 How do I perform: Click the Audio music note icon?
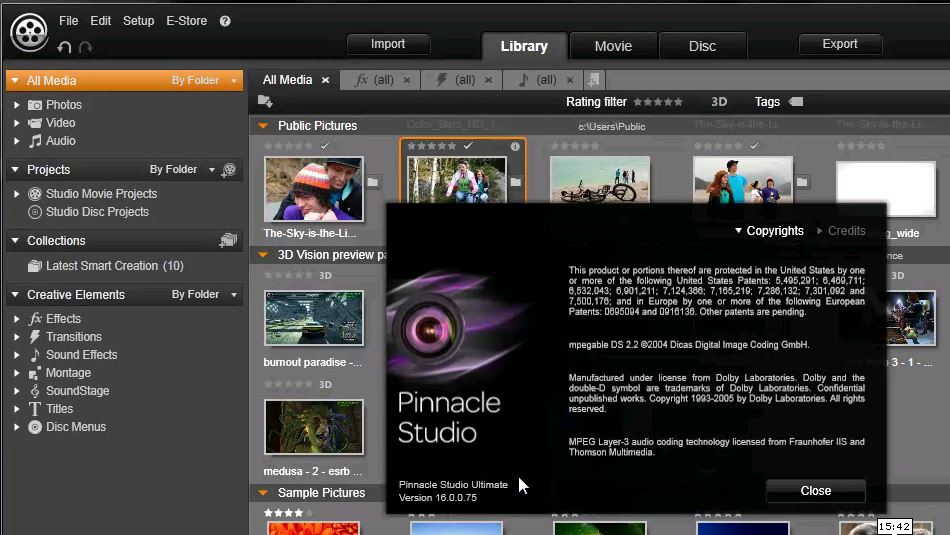[x=35, y=141]
